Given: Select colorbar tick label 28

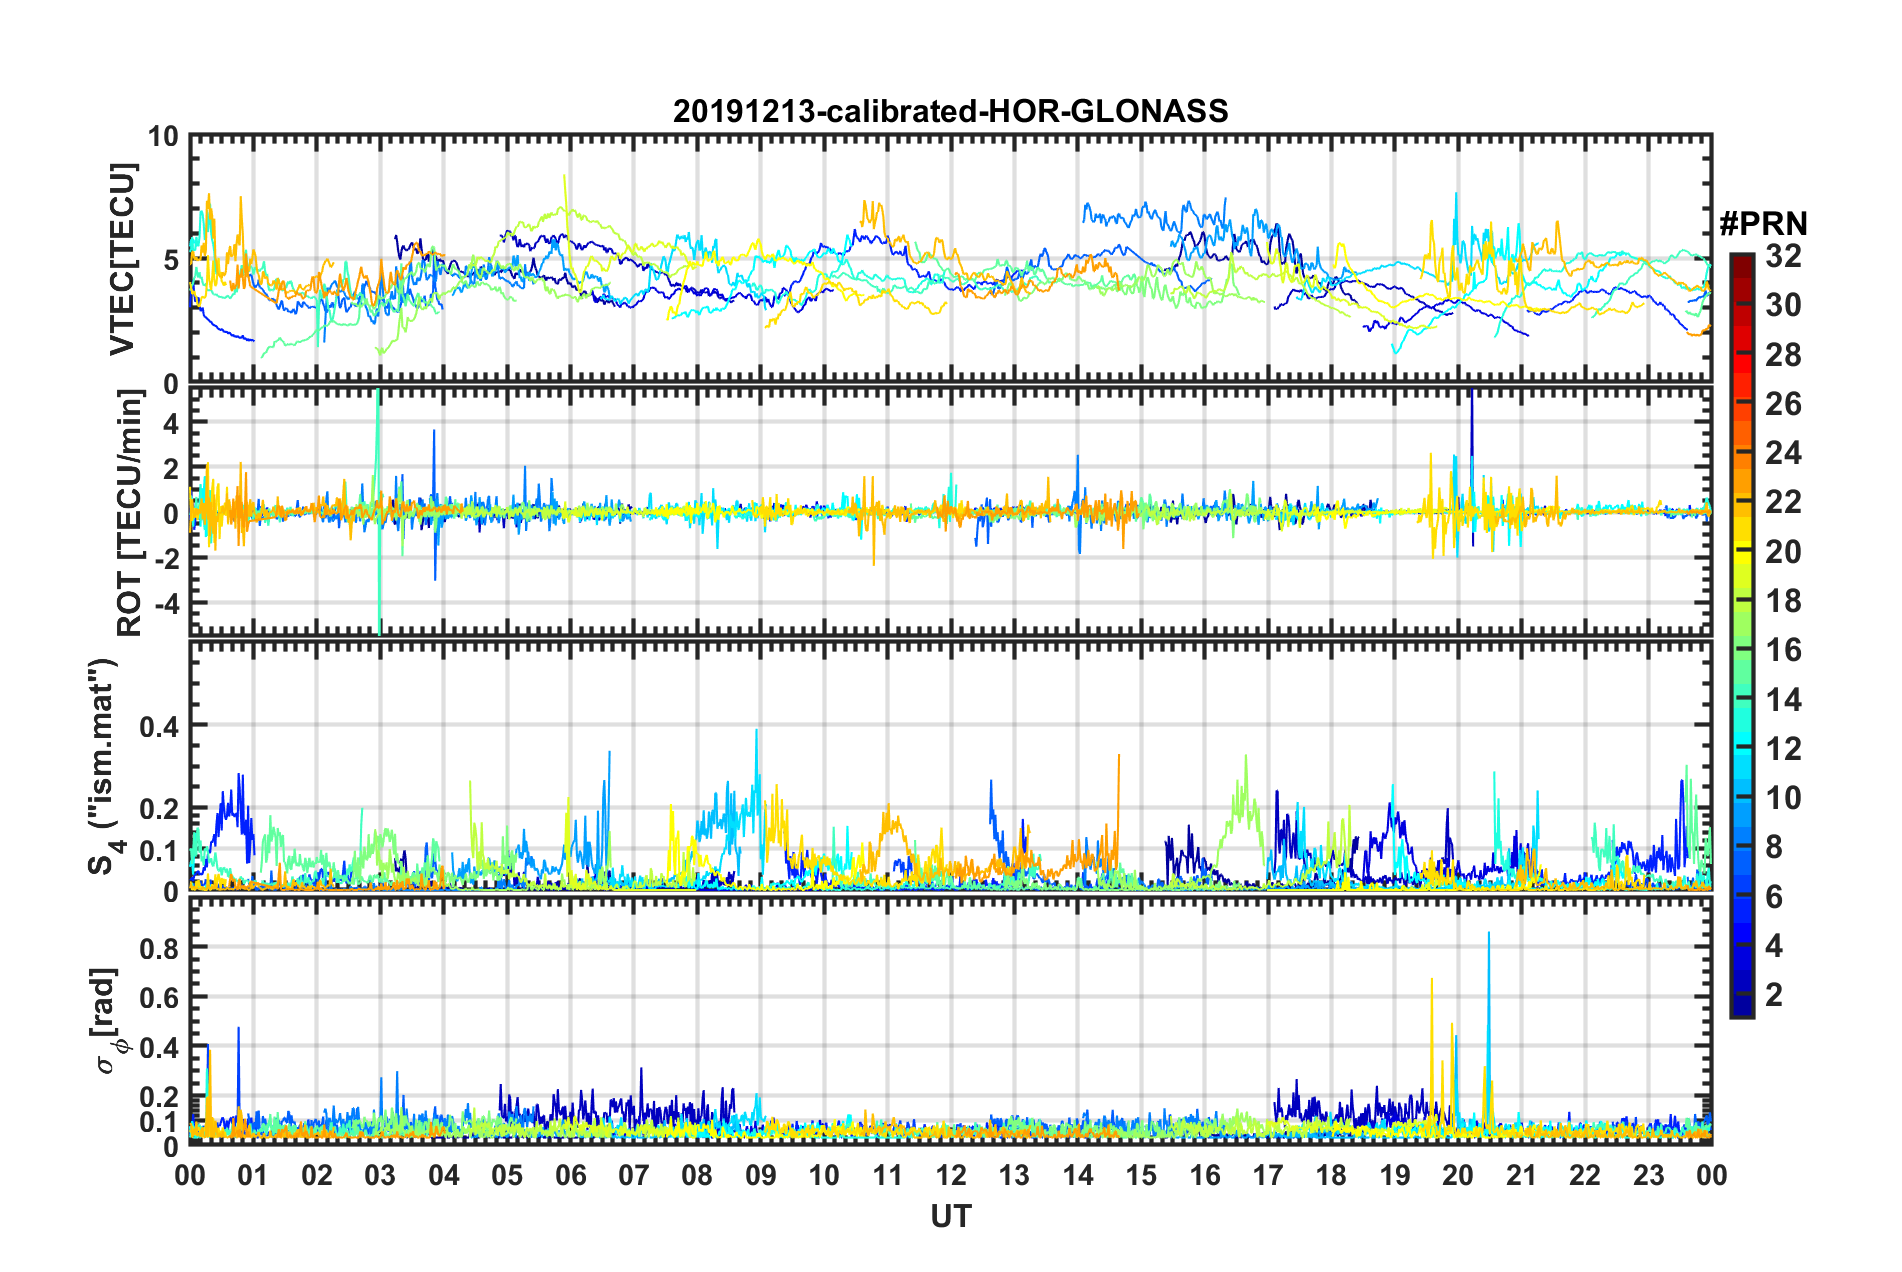Looking at the screenshot, I should click(1783, 355).
